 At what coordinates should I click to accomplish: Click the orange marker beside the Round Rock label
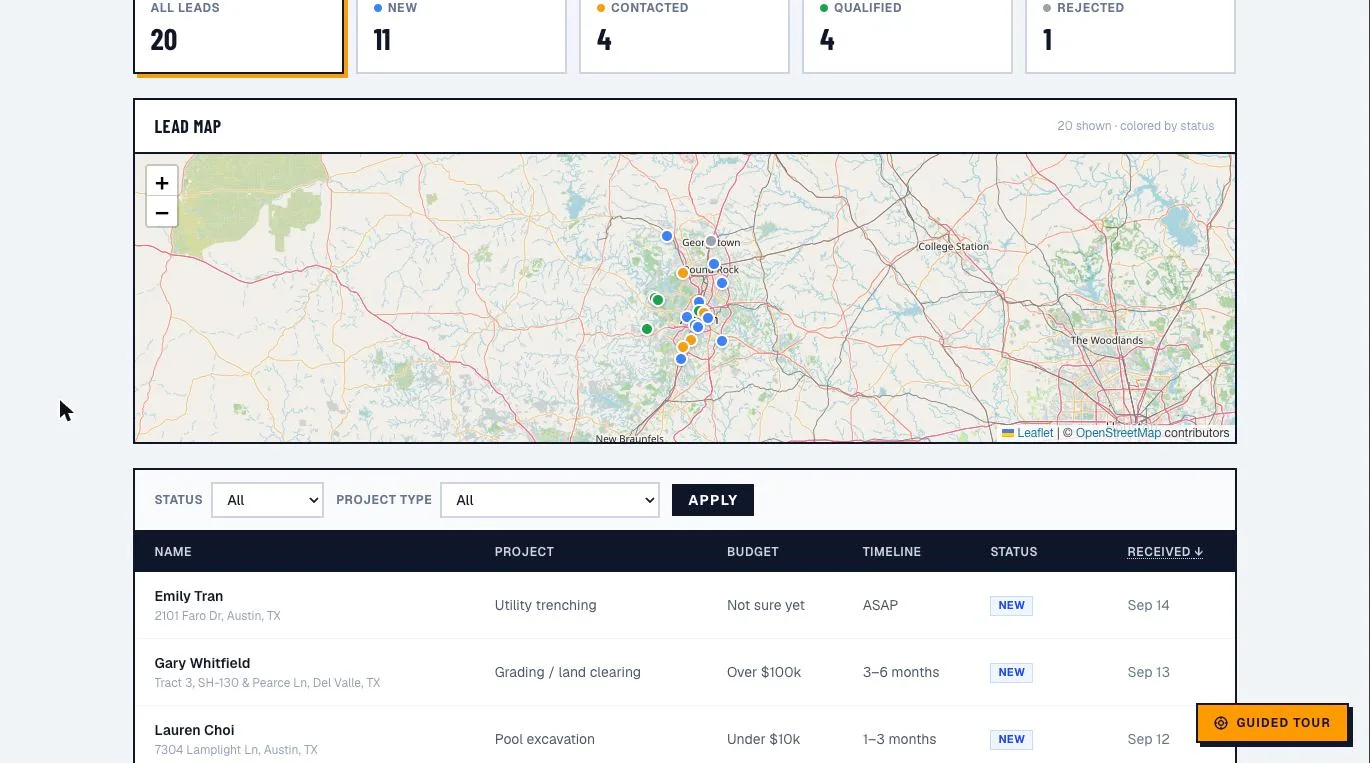tap(683, 273)
